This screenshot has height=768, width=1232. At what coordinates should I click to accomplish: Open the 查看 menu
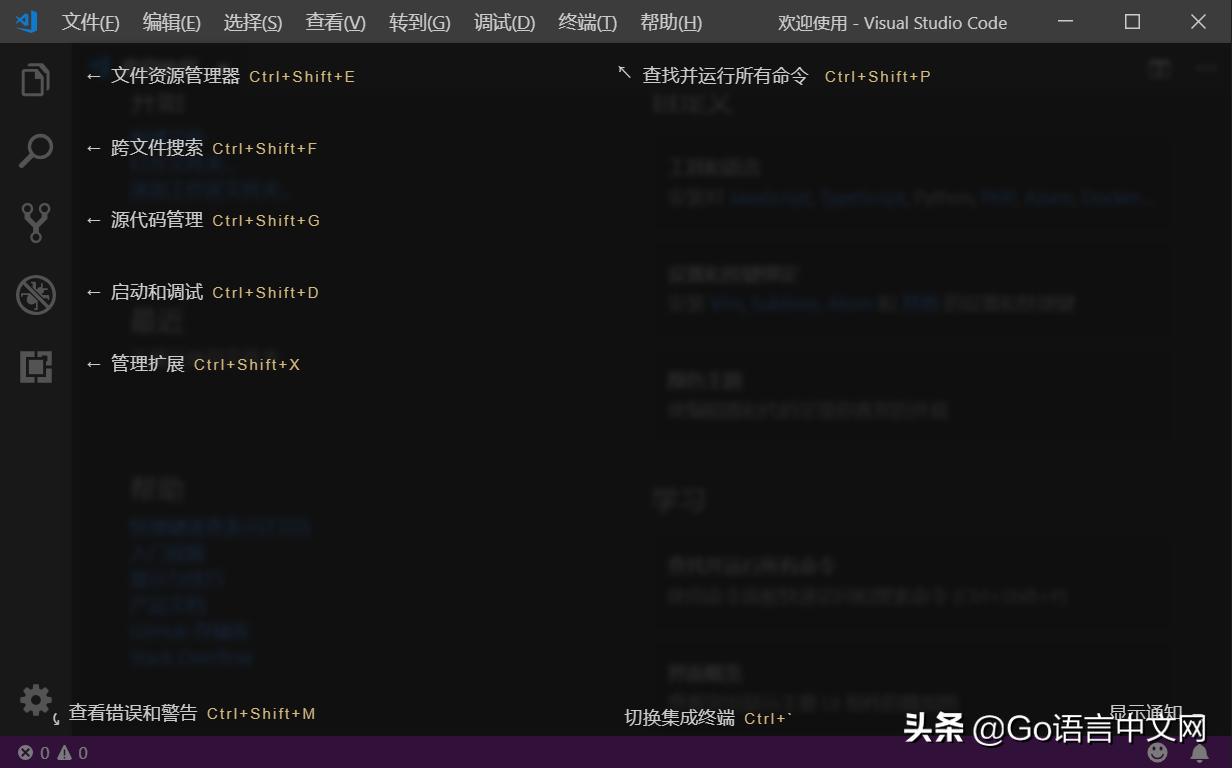(x=335, y=22)
